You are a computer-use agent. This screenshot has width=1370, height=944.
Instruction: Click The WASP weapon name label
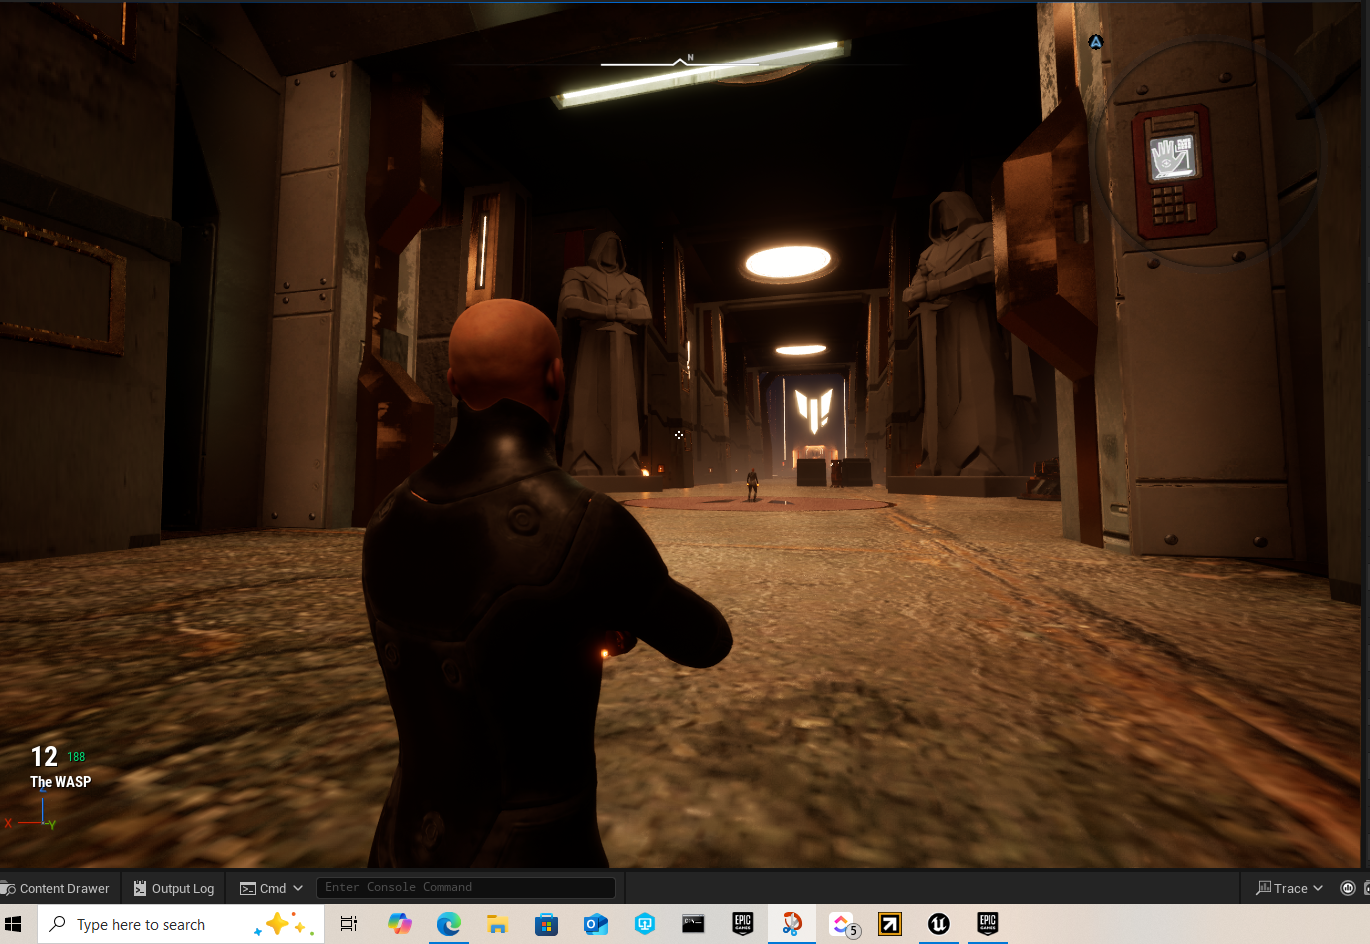click(x=60, y=782)
